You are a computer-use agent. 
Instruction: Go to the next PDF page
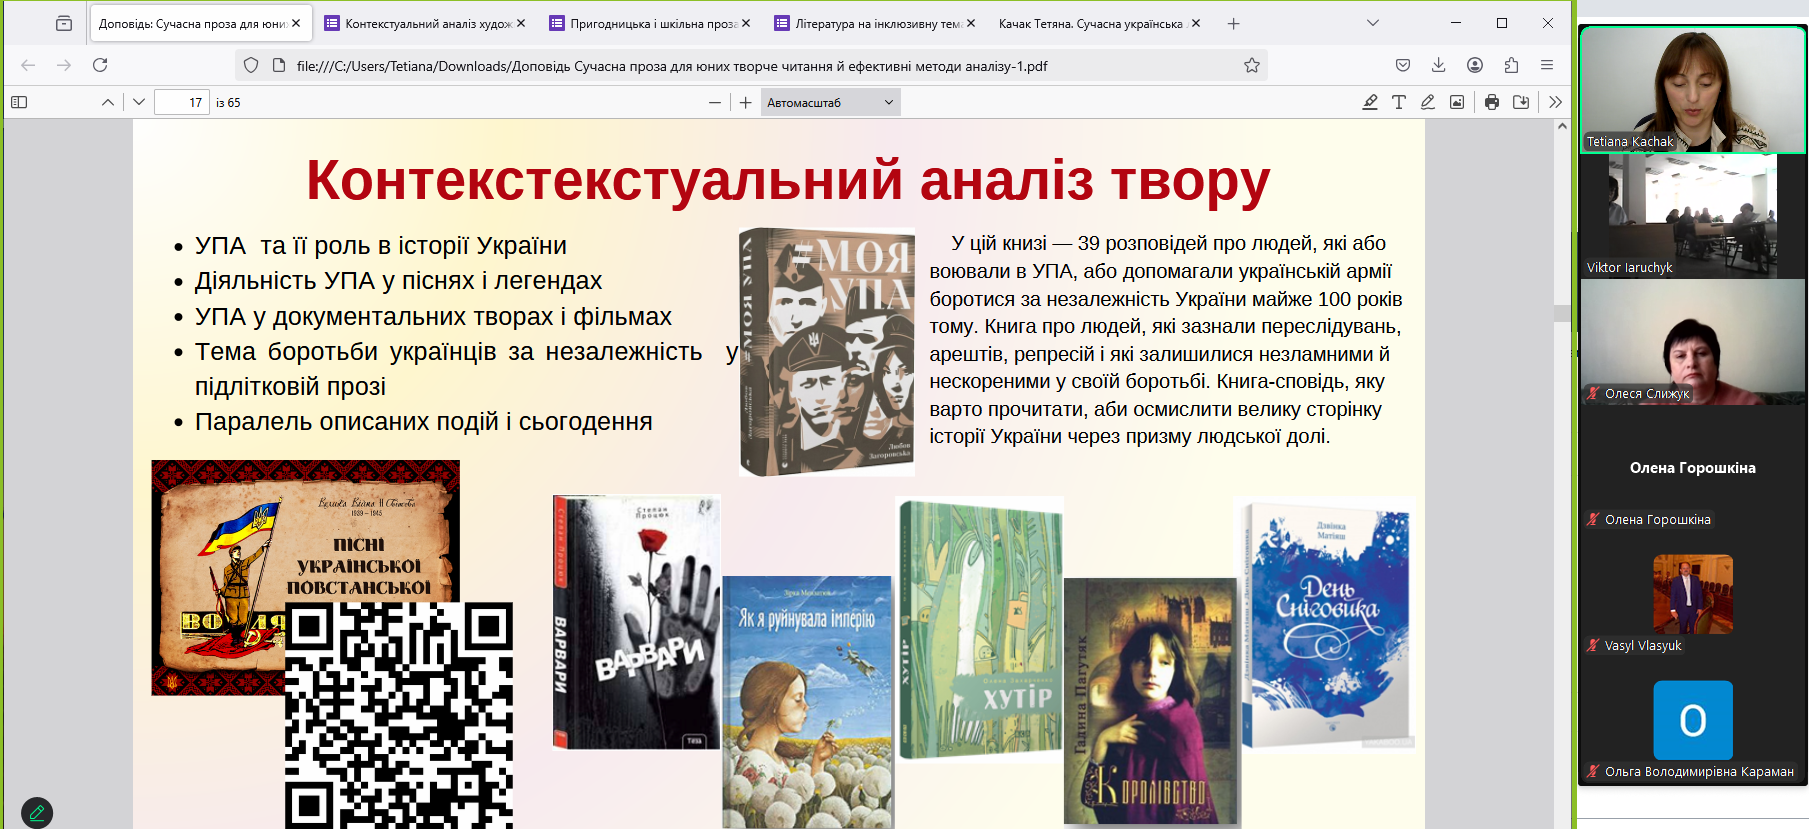tap(139, 102)
